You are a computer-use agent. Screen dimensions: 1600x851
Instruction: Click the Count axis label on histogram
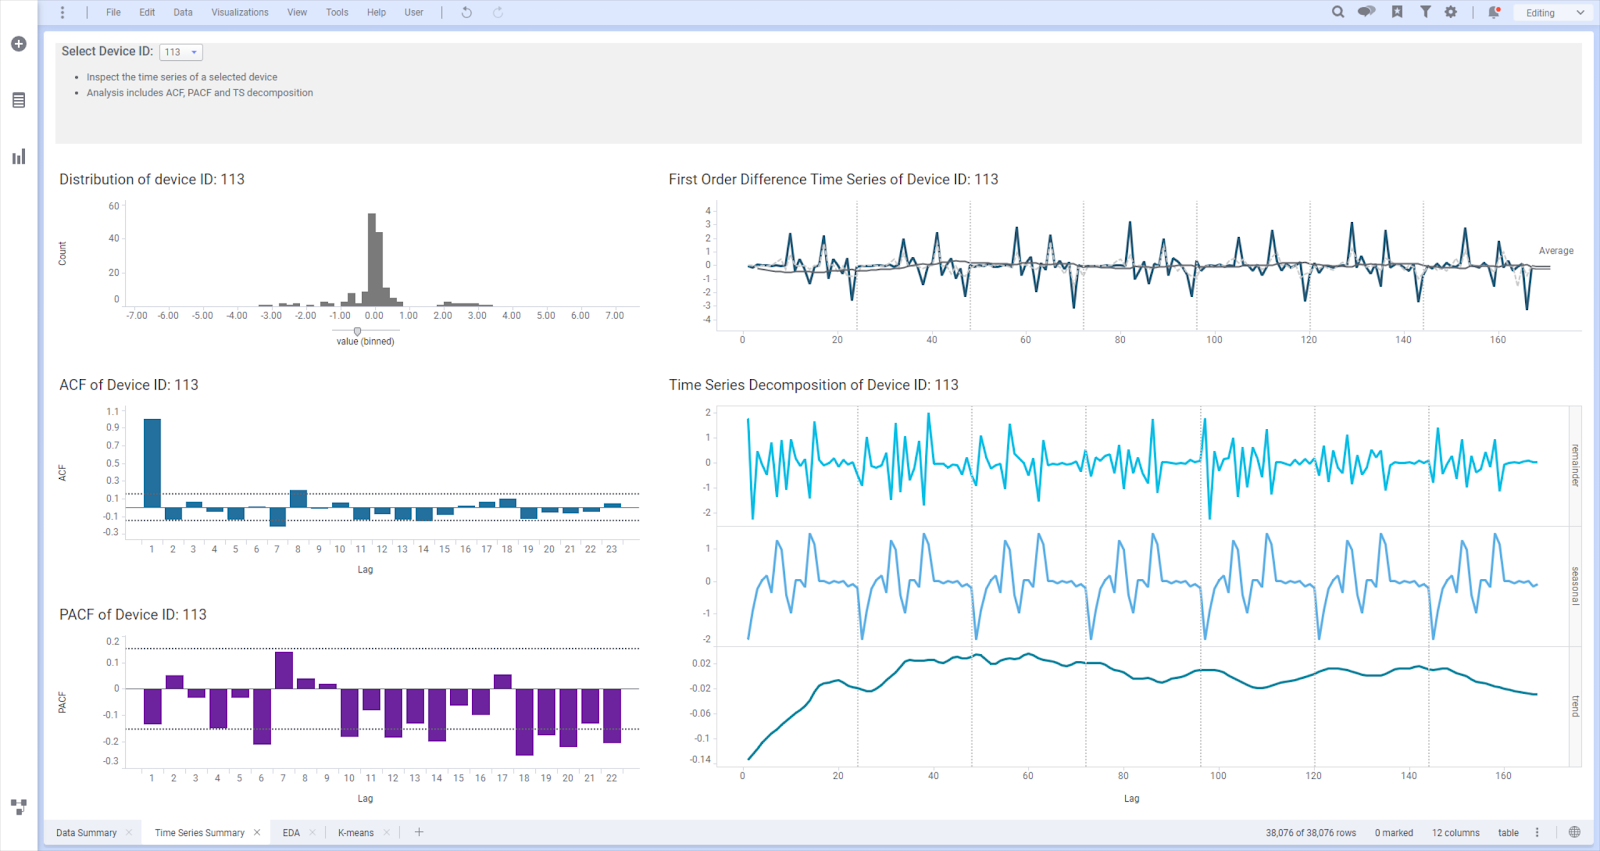pyautogui.click(x=62, y=253)
